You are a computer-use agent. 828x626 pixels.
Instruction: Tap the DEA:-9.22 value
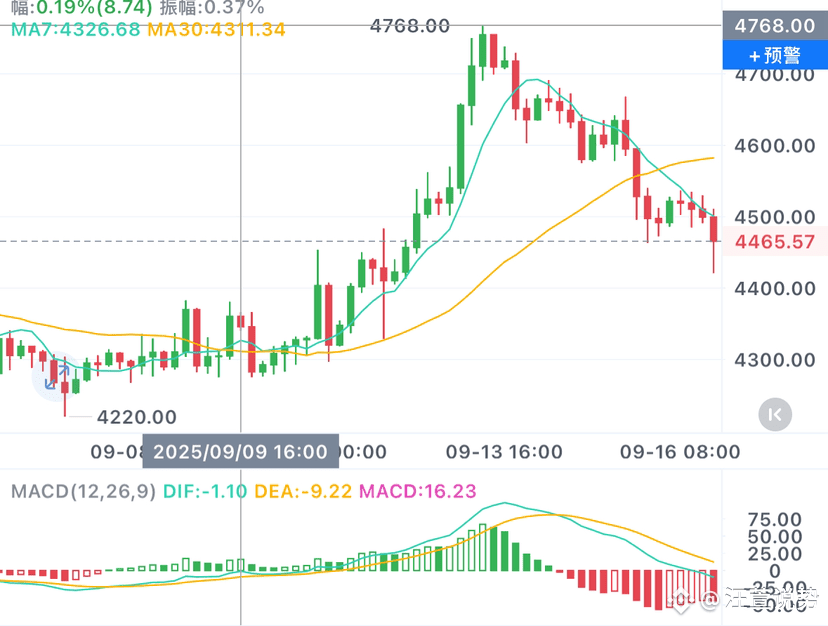303,492
